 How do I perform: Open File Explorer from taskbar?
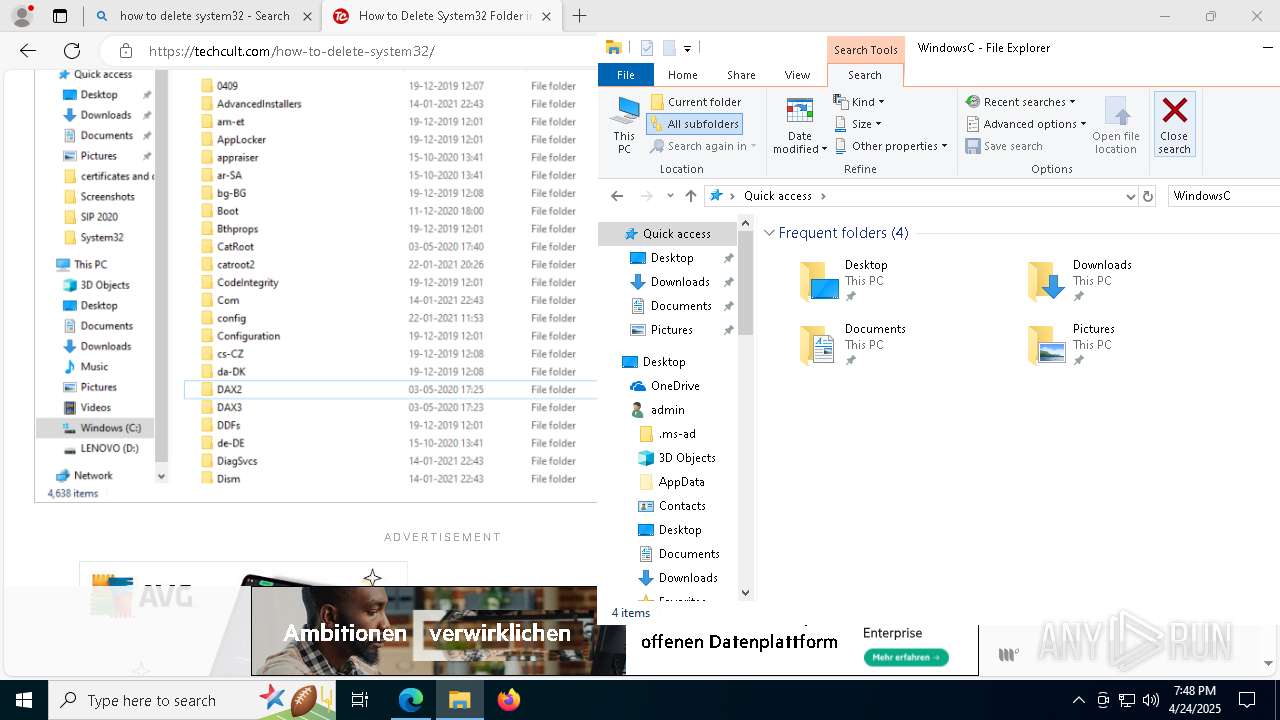click(459, 700)
